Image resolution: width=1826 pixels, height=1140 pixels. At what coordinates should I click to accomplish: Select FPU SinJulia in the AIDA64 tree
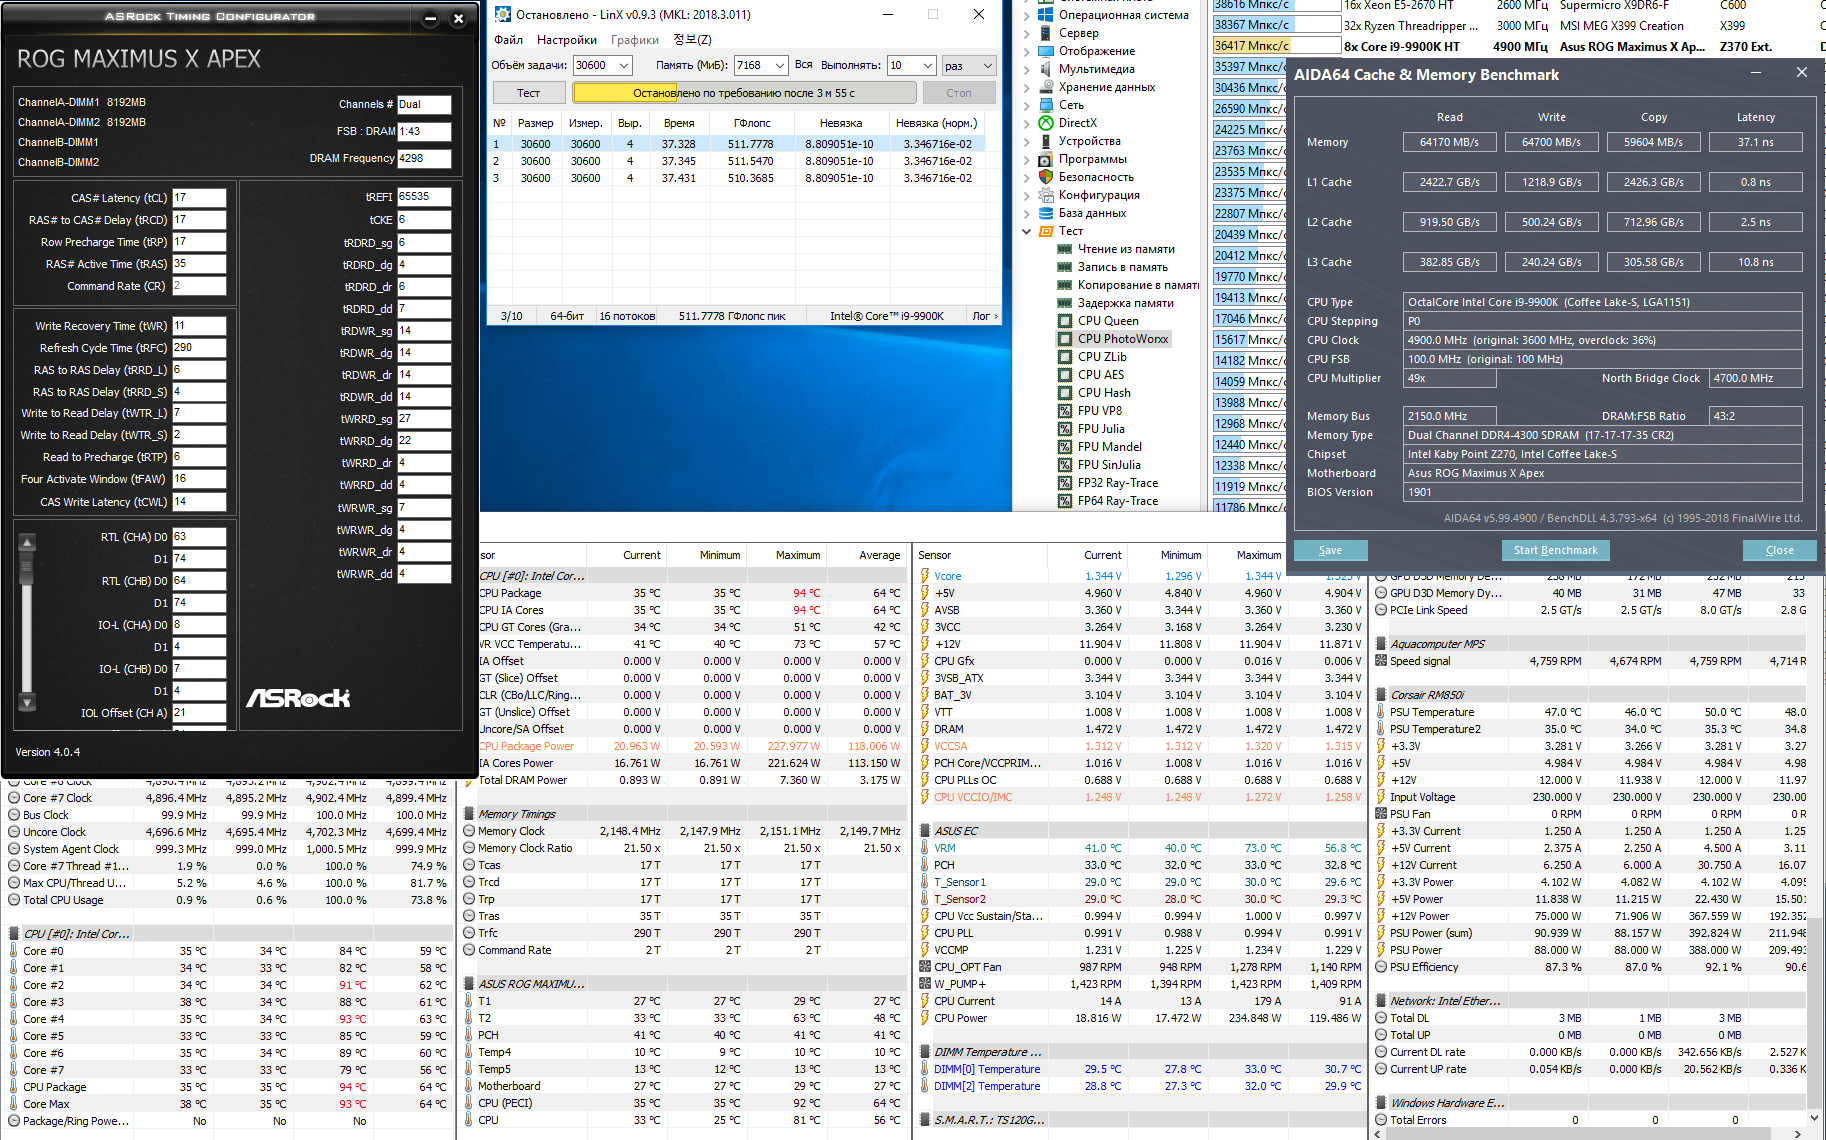point(1109,465)
